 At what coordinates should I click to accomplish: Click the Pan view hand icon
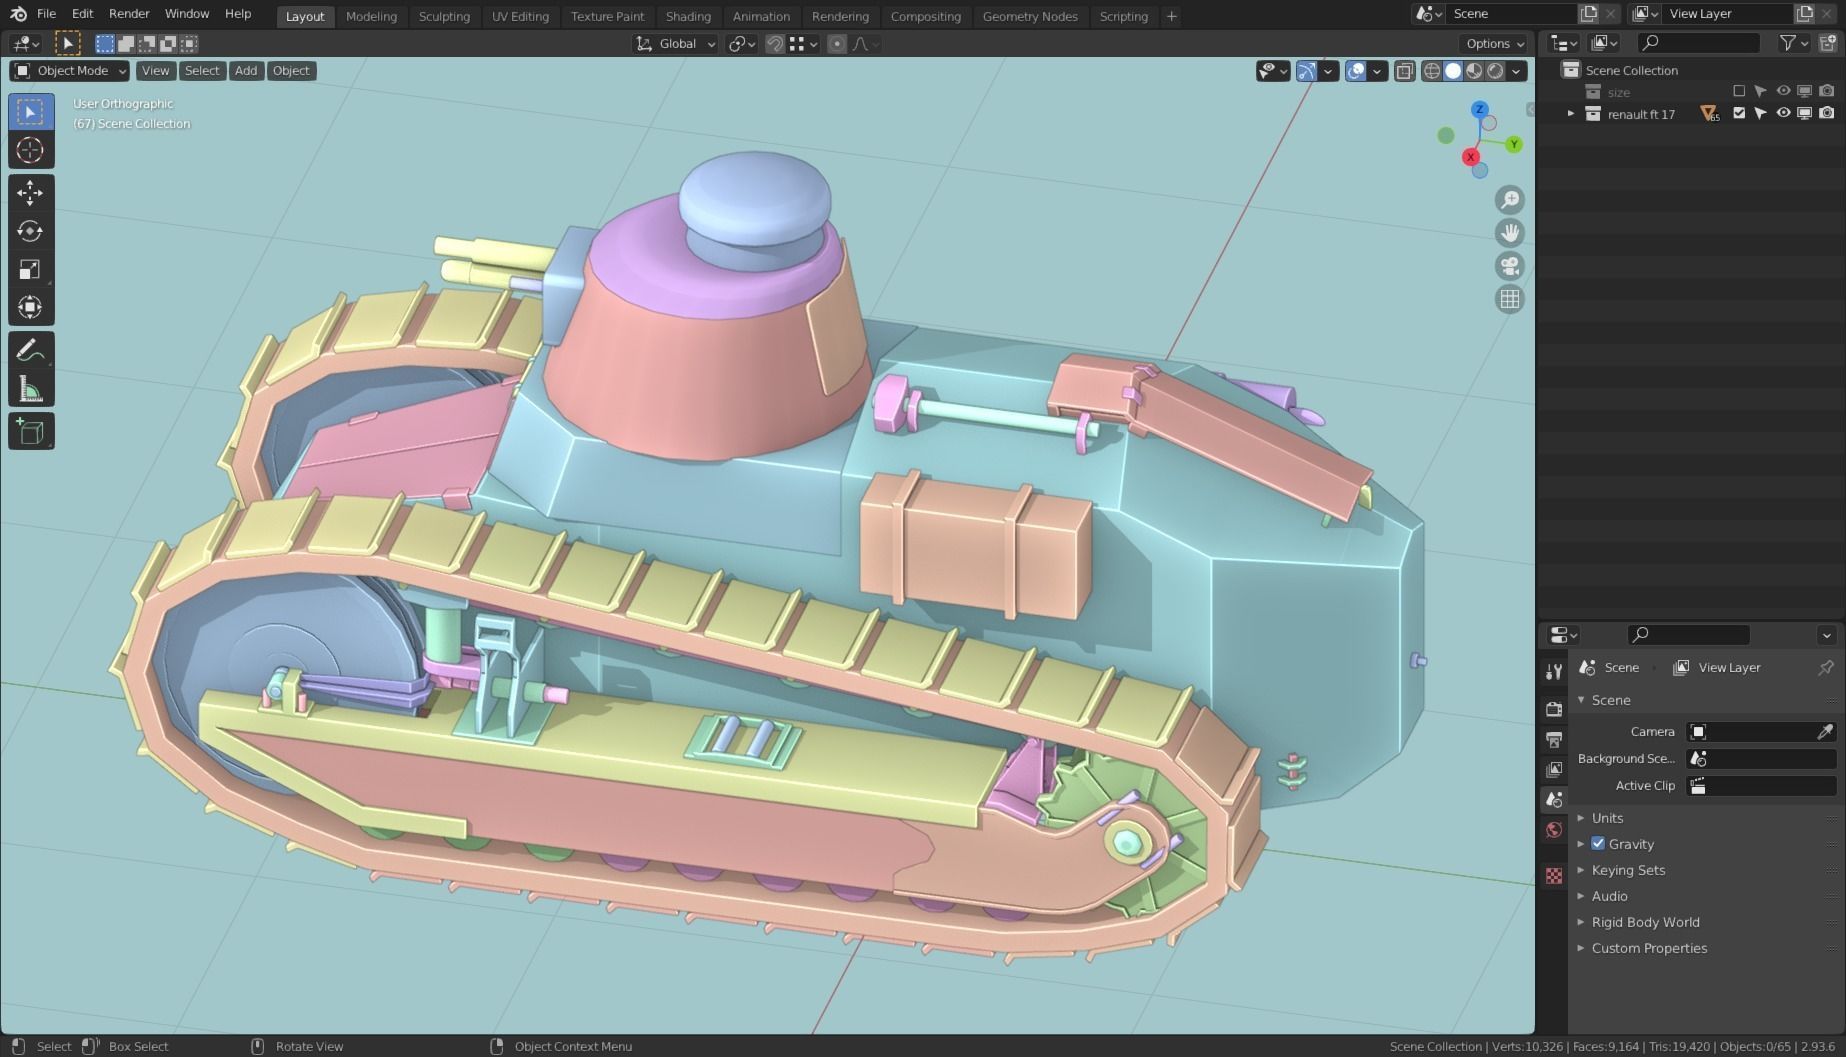(x=1510, y=233)
